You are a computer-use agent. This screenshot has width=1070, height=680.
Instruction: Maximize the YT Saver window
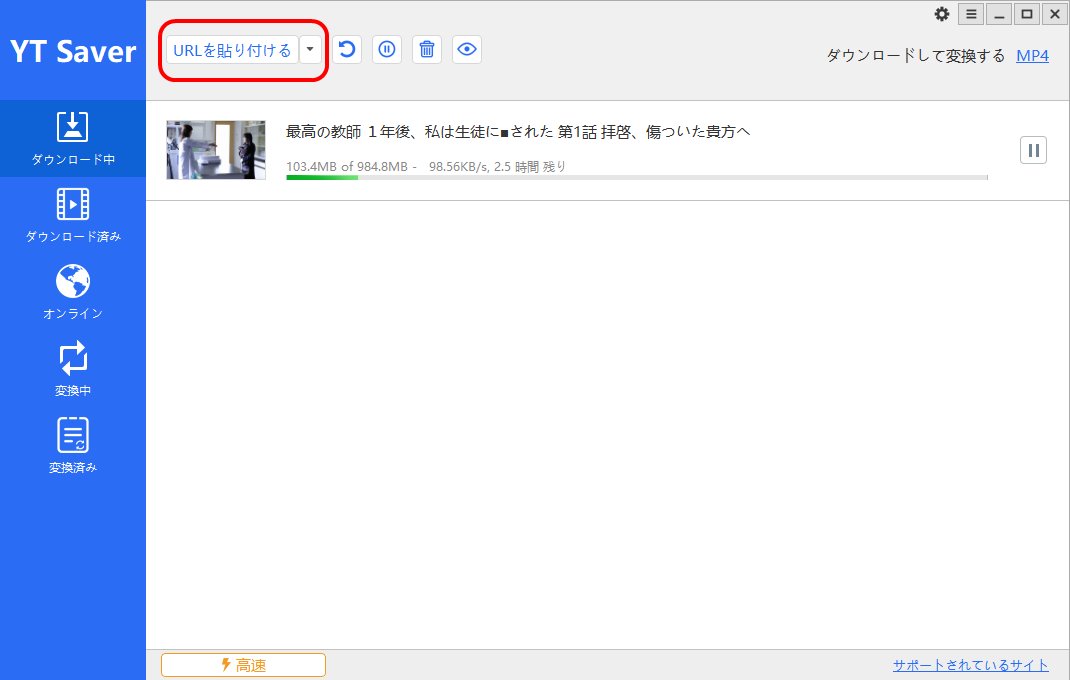[x=1026, y=14]
